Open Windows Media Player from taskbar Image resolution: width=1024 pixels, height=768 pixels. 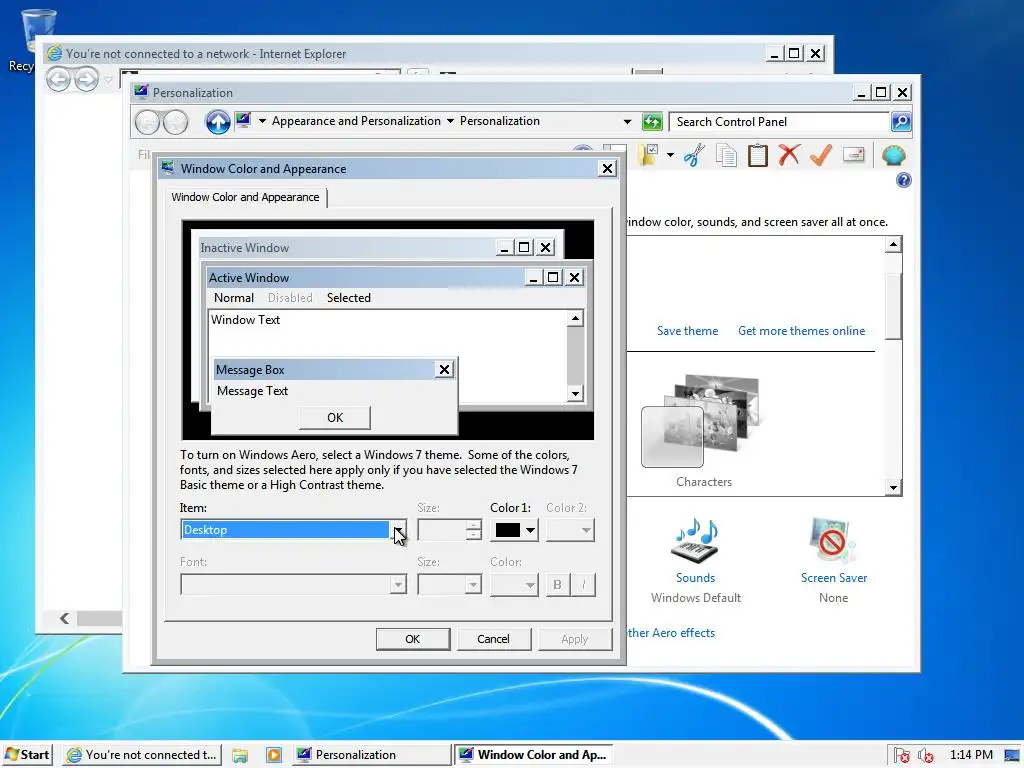[274, 755]
